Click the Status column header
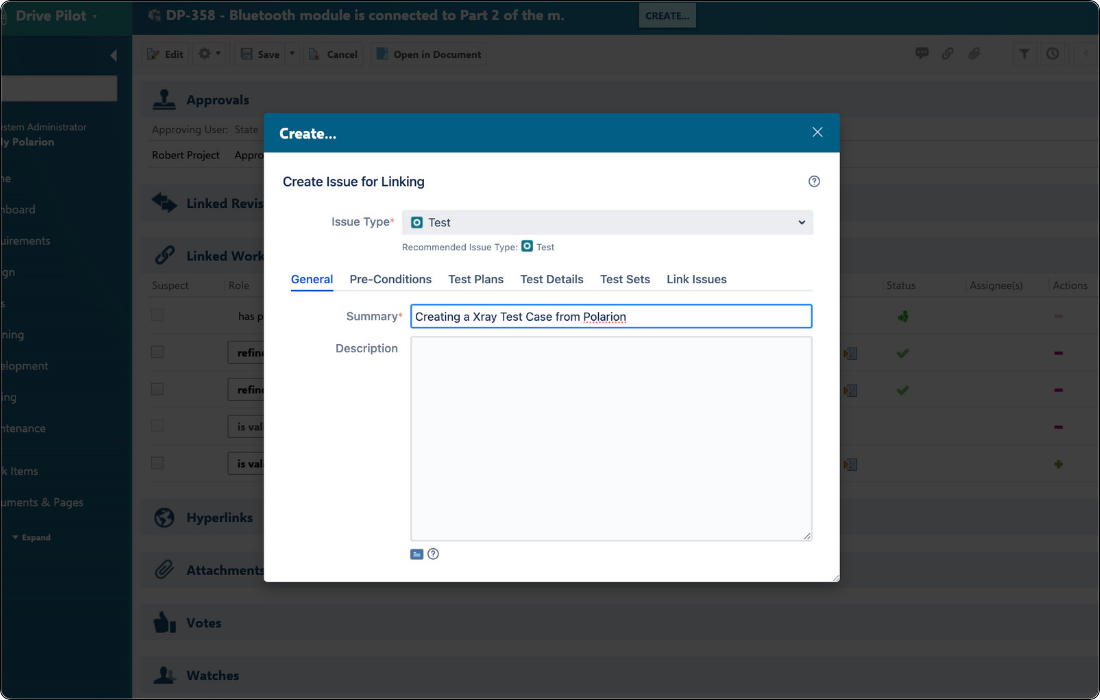Screen dimensions: 1100x700 tap(901, 285)
